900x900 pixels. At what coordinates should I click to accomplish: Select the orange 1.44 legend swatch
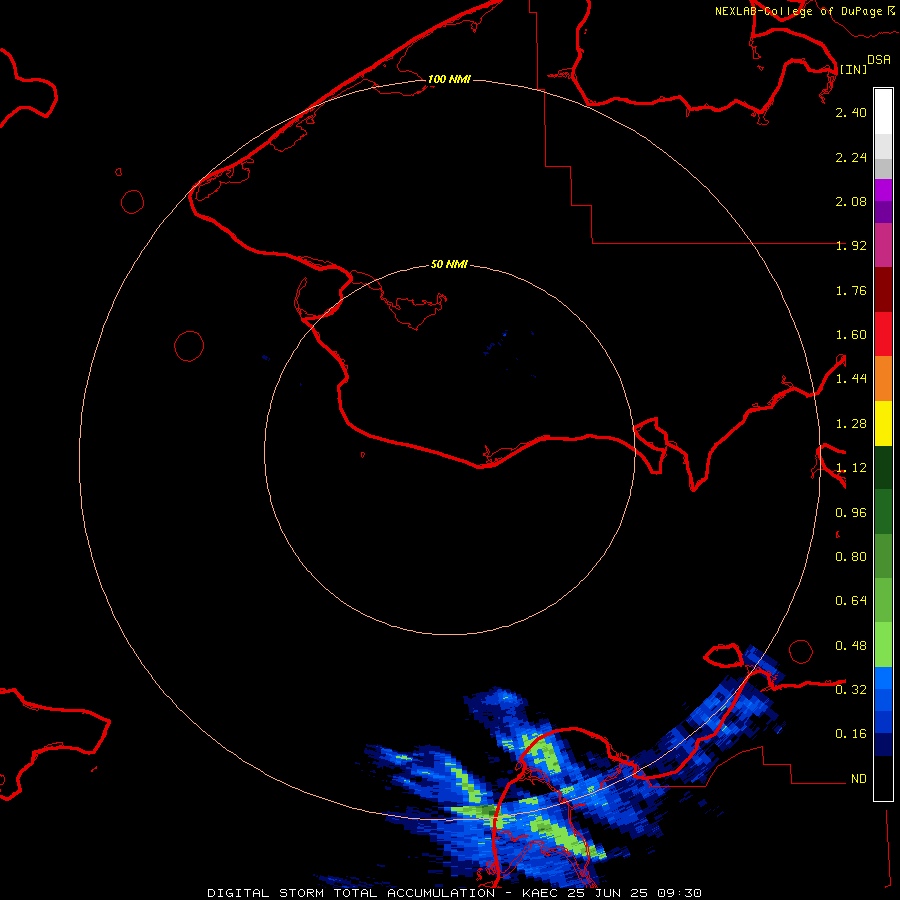[x=883, y=379]
